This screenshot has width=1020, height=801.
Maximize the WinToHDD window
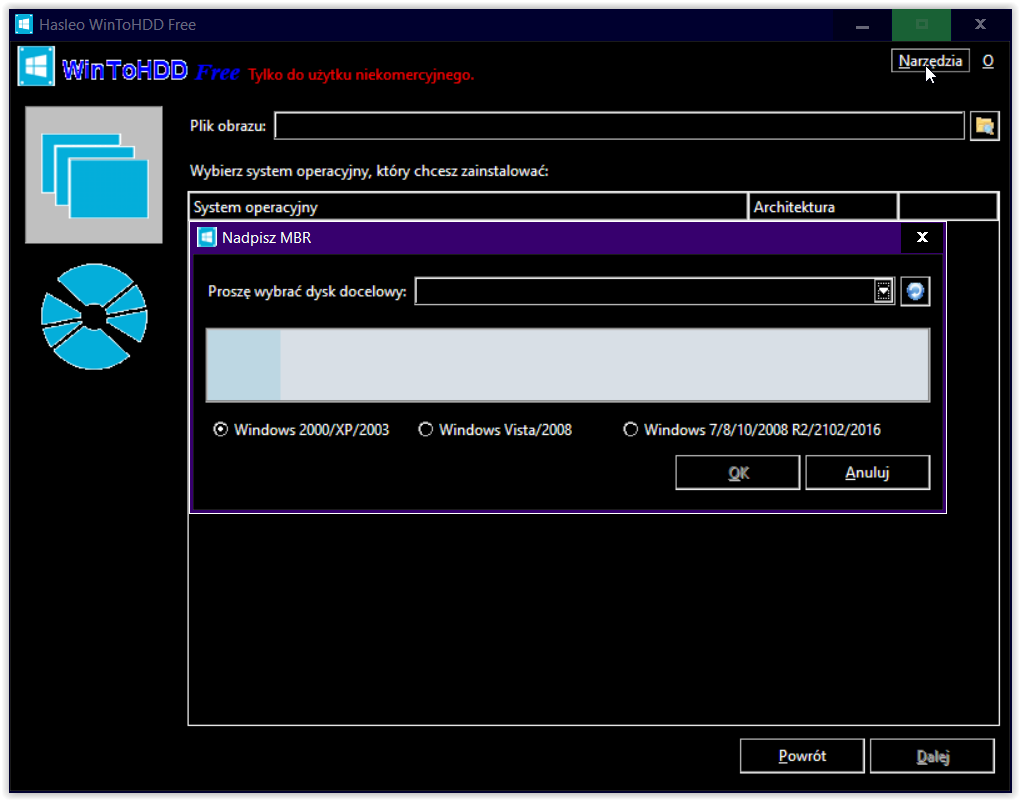[921, 25]
